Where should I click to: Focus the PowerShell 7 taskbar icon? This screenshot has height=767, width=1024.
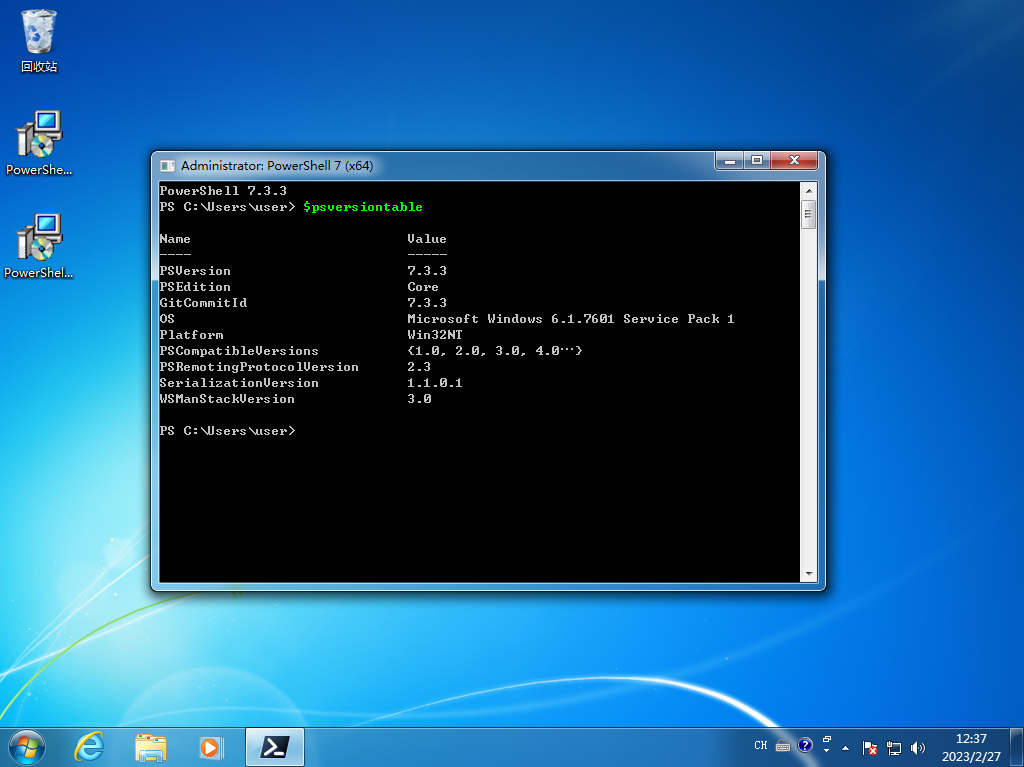tap(273, 747)
